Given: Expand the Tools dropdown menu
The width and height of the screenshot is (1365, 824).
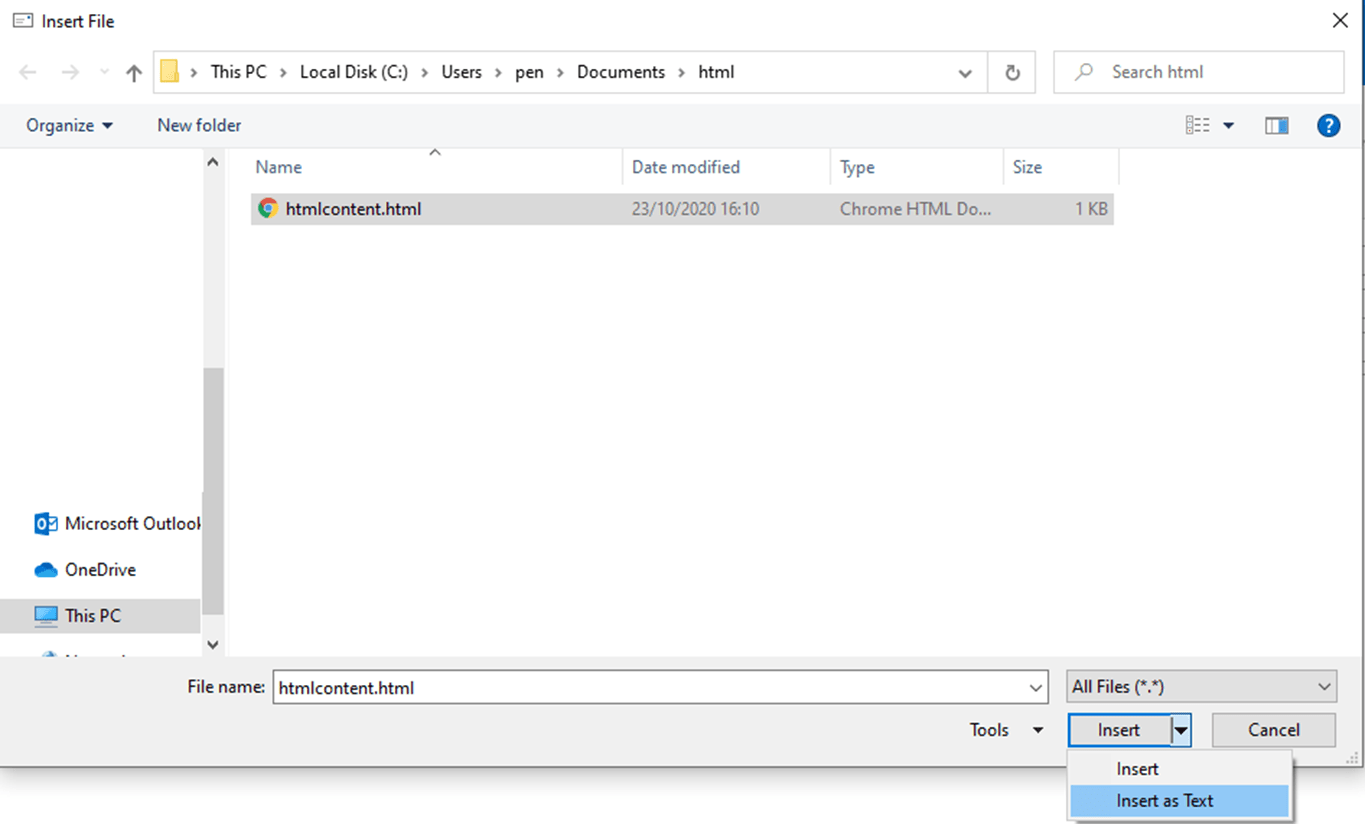Looking at the screenshot, I should pyautogui.click(x=1006, y=730).
